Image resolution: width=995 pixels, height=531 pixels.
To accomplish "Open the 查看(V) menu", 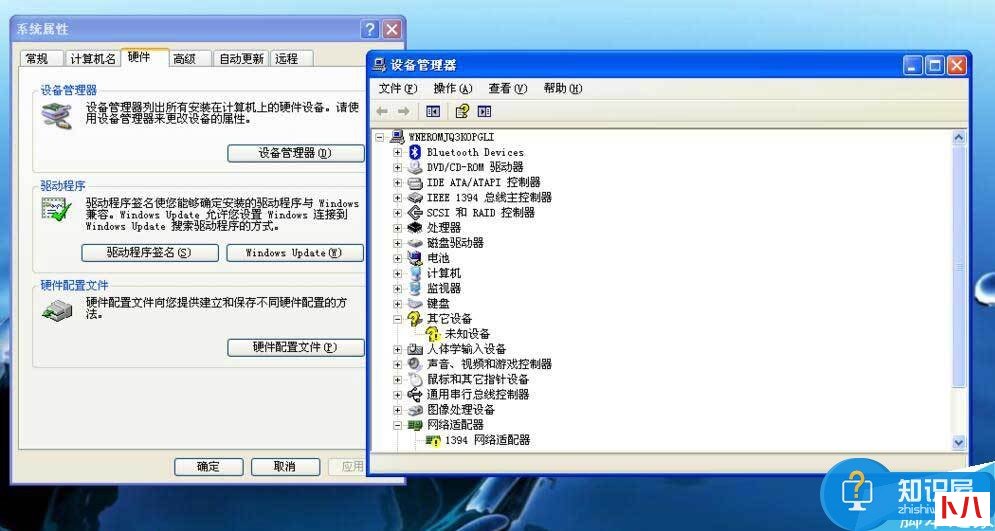I will click(x=508, y=89).
